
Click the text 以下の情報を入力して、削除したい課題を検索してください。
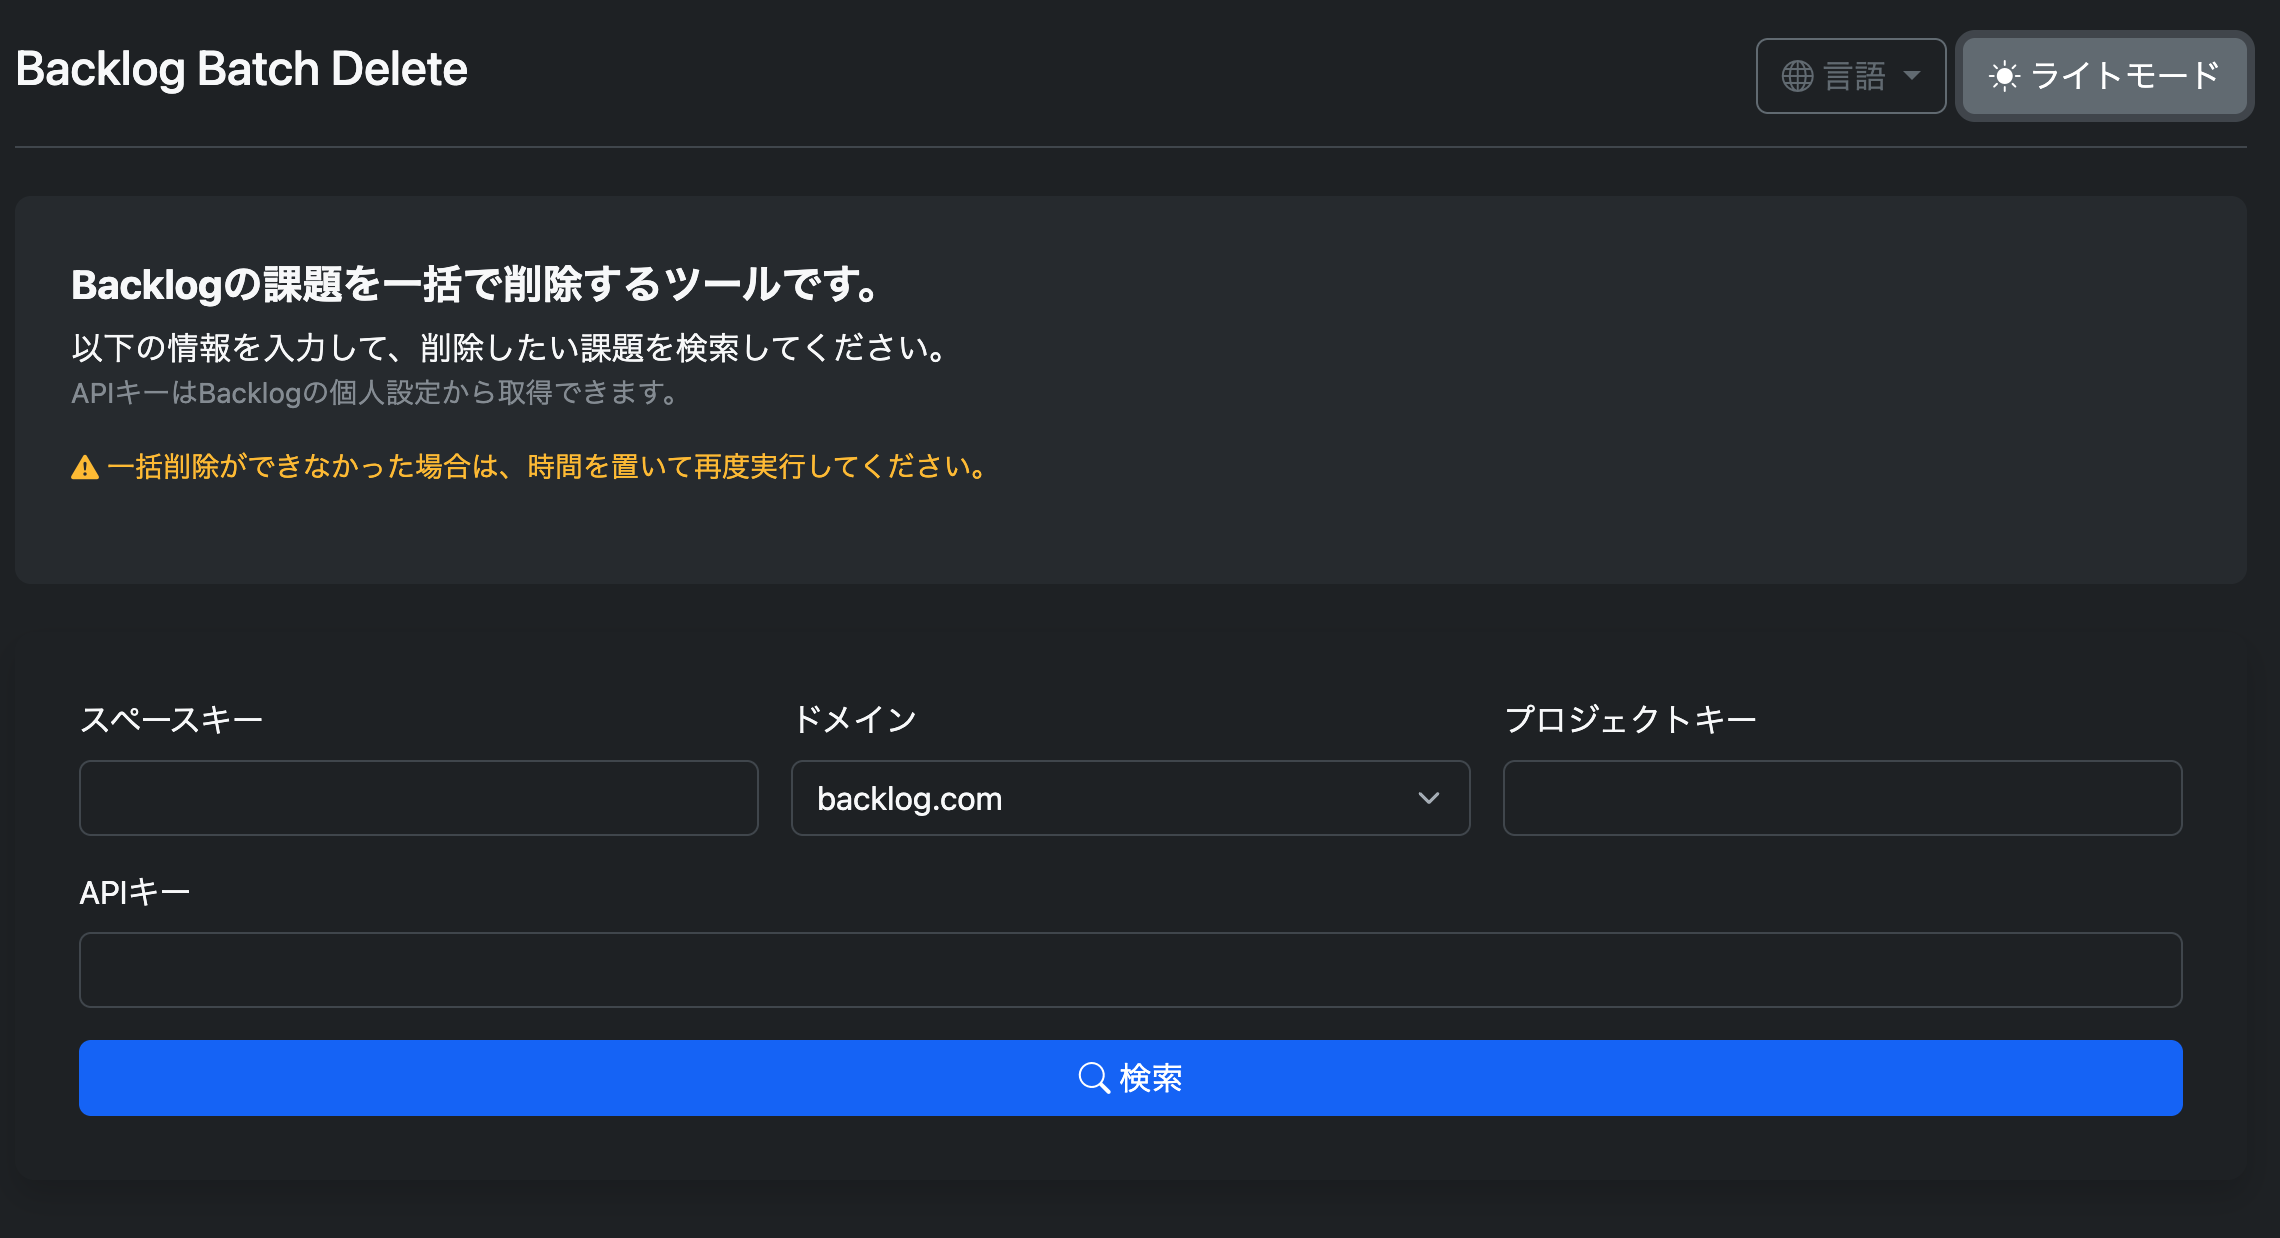coord(511,348)
